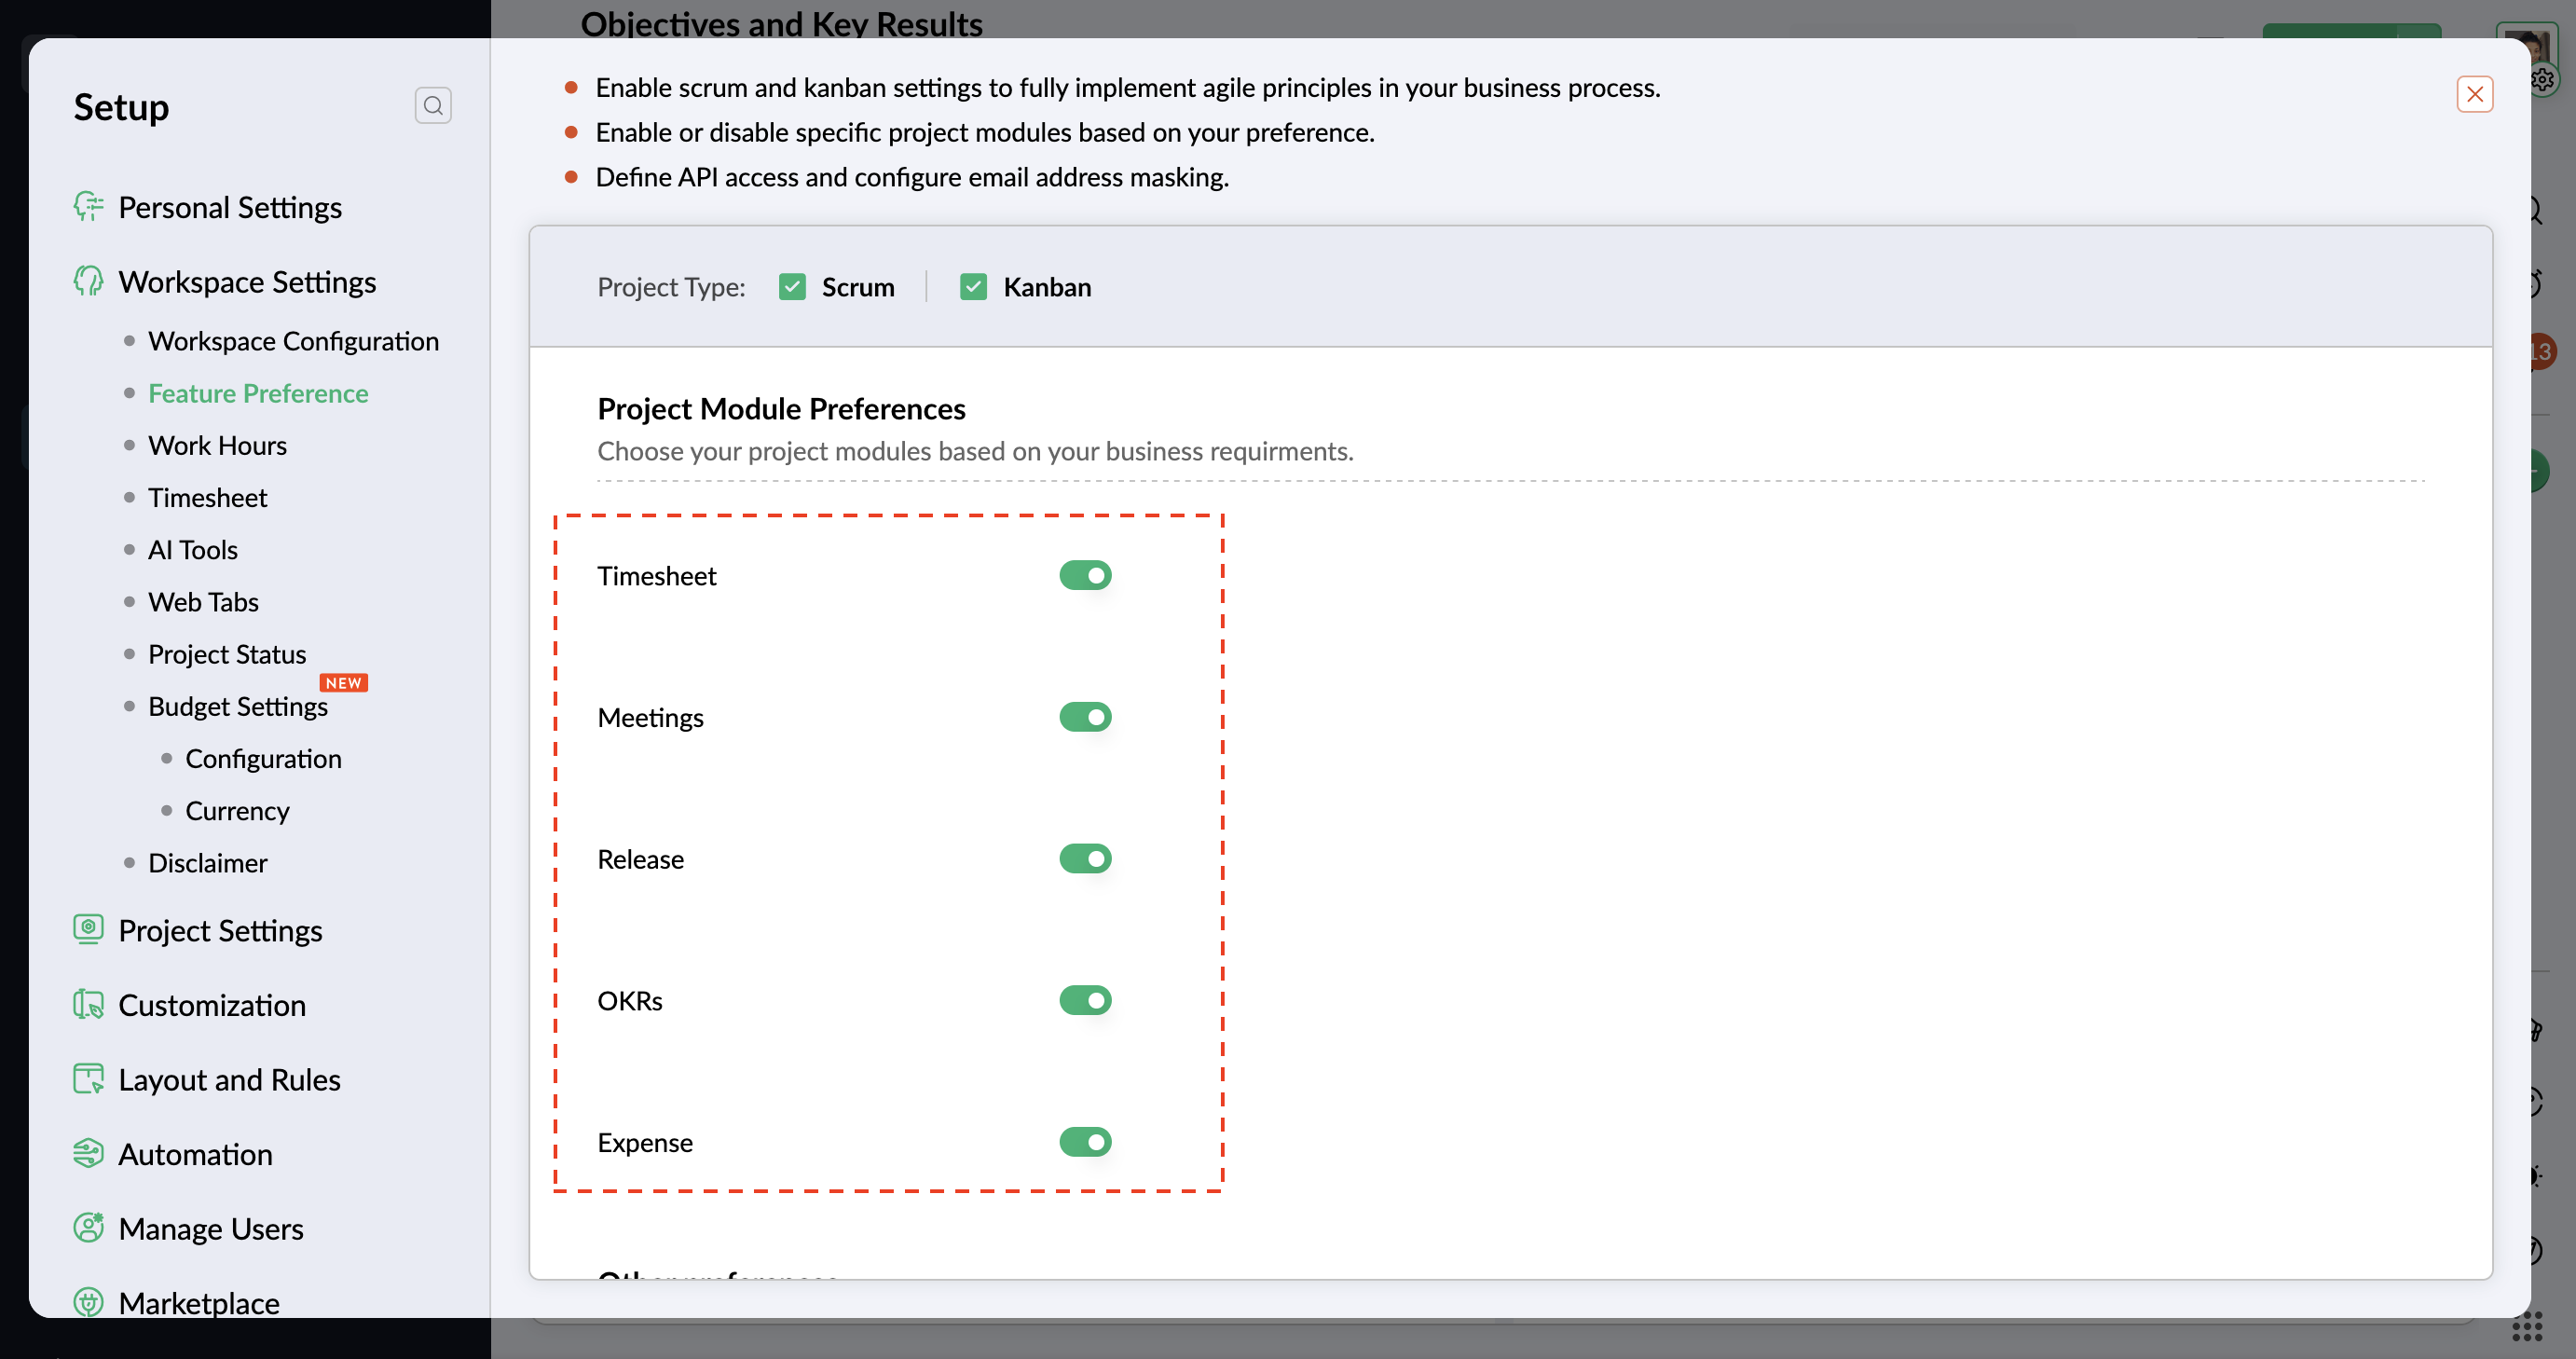
Task: Open Work Hours settings
Action: click(x=217, y=445)
